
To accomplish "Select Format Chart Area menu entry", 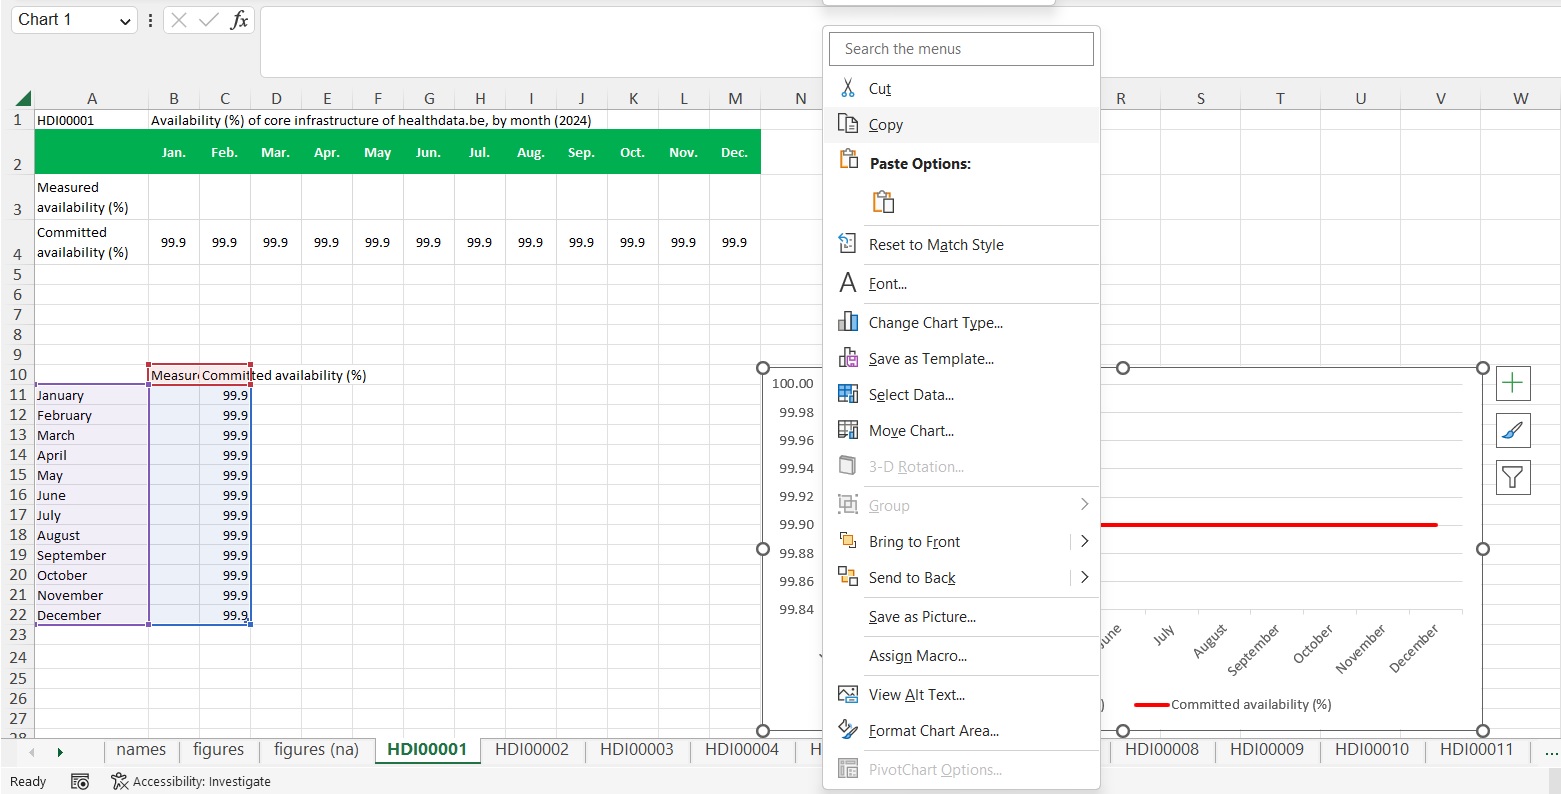I will [x=933, y=730].
